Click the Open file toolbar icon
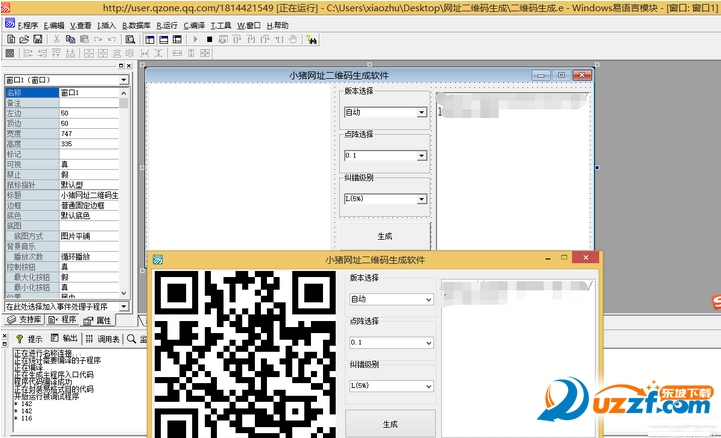721x438 pixels. [24, 40]
